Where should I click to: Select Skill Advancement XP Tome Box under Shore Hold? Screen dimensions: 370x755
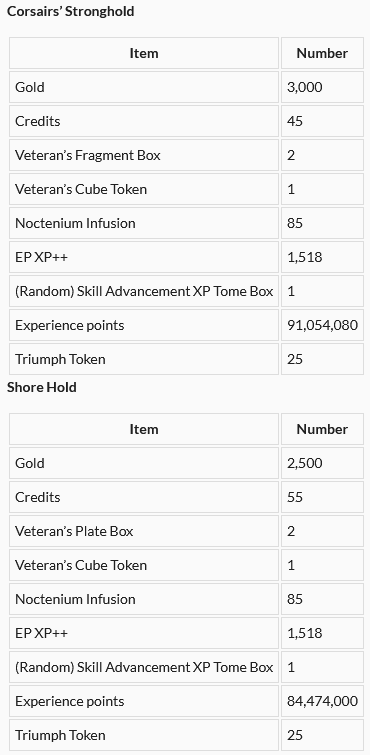pos(144,667)
